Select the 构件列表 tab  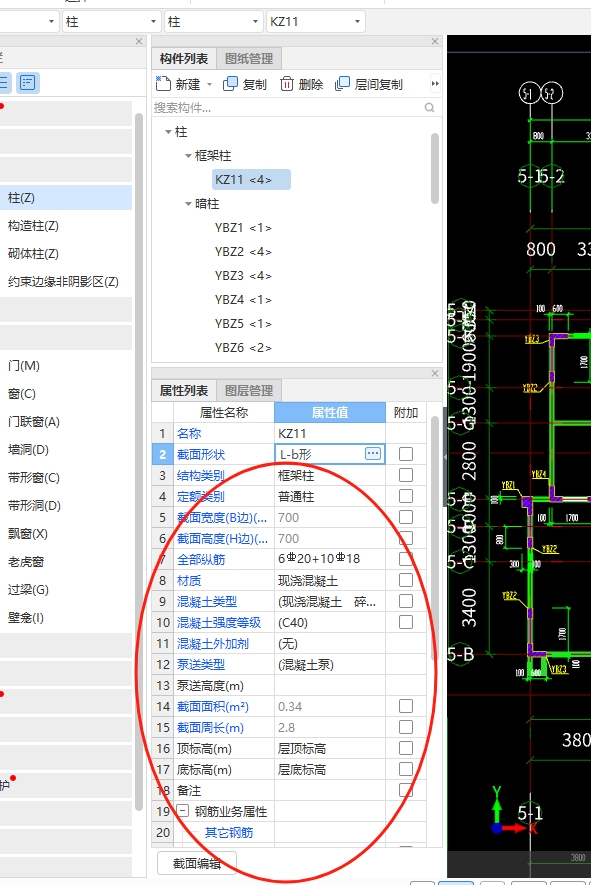184,59
